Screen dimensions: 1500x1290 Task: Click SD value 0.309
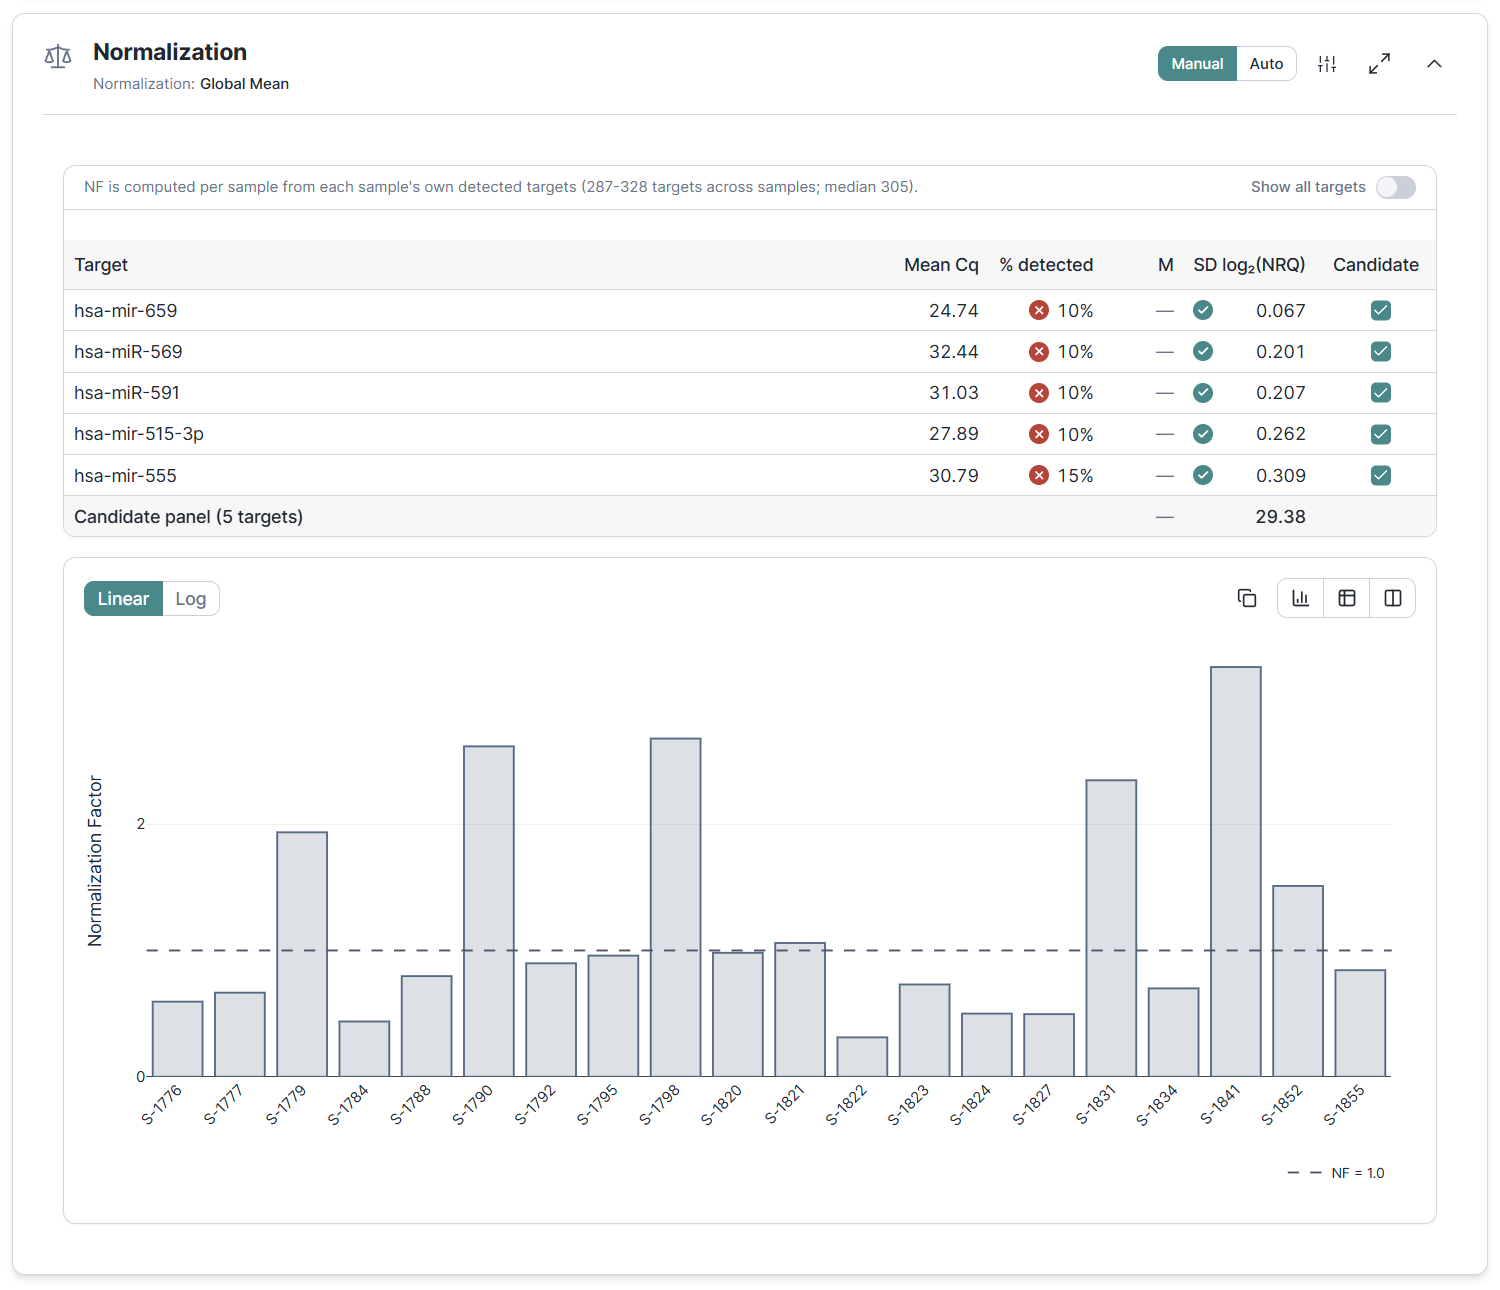click(x=1281, y=476)
